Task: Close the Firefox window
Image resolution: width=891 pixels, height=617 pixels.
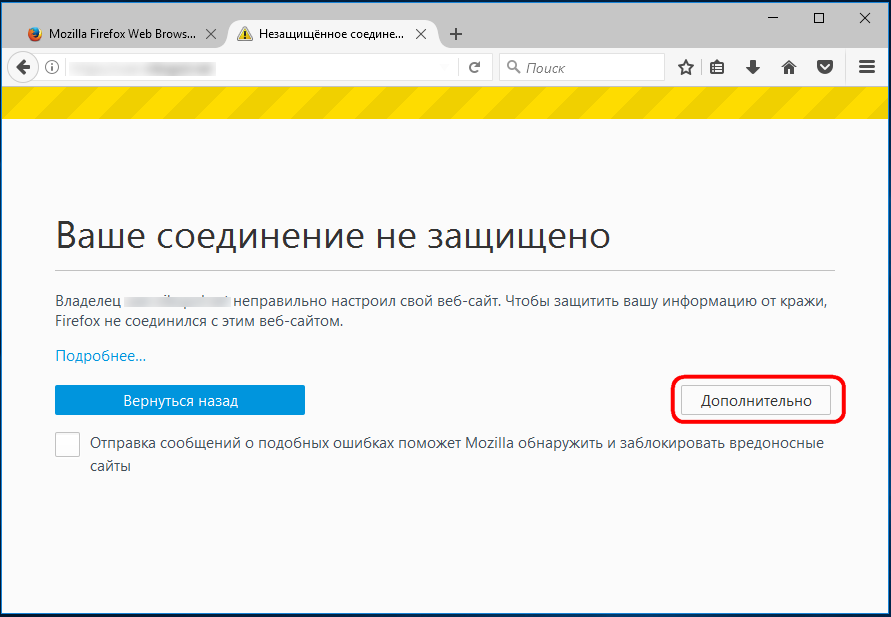Action: point(865,18)
